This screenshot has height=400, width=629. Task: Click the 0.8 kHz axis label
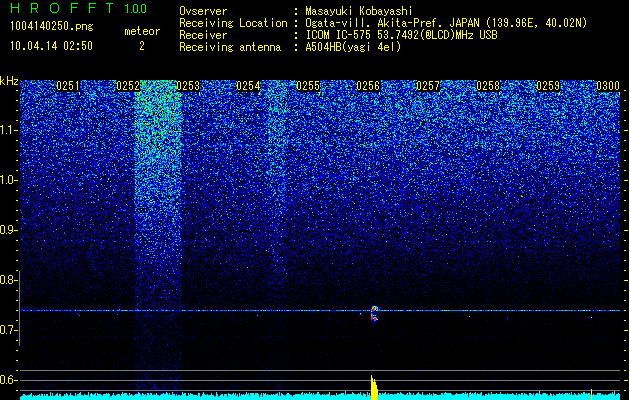tap(9, 280)
